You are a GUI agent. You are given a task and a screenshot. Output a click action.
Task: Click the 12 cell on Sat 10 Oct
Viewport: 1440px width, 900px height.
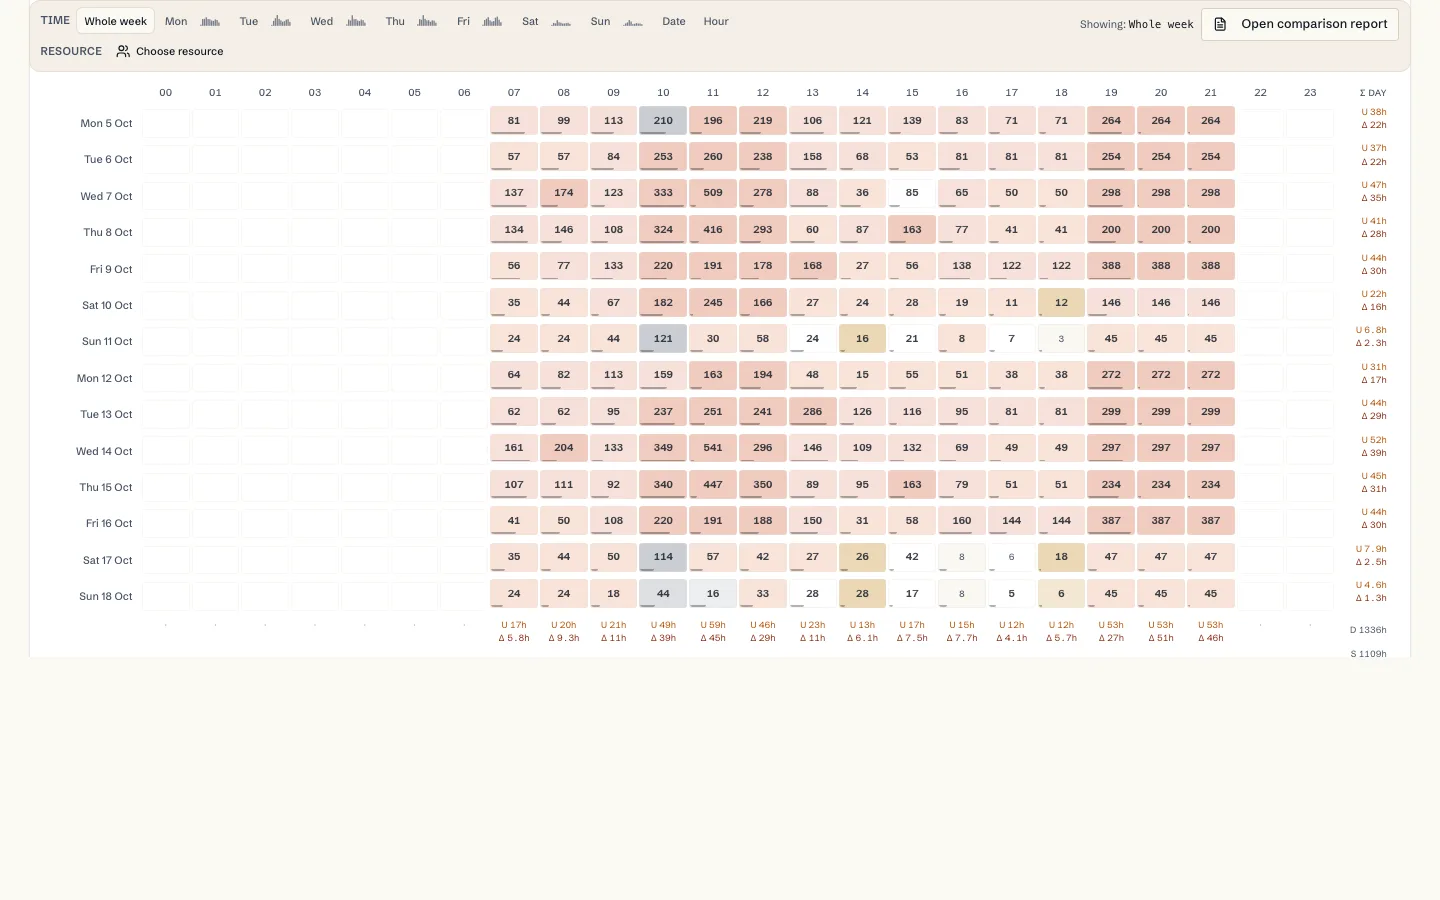click(x=1061, y=303)
